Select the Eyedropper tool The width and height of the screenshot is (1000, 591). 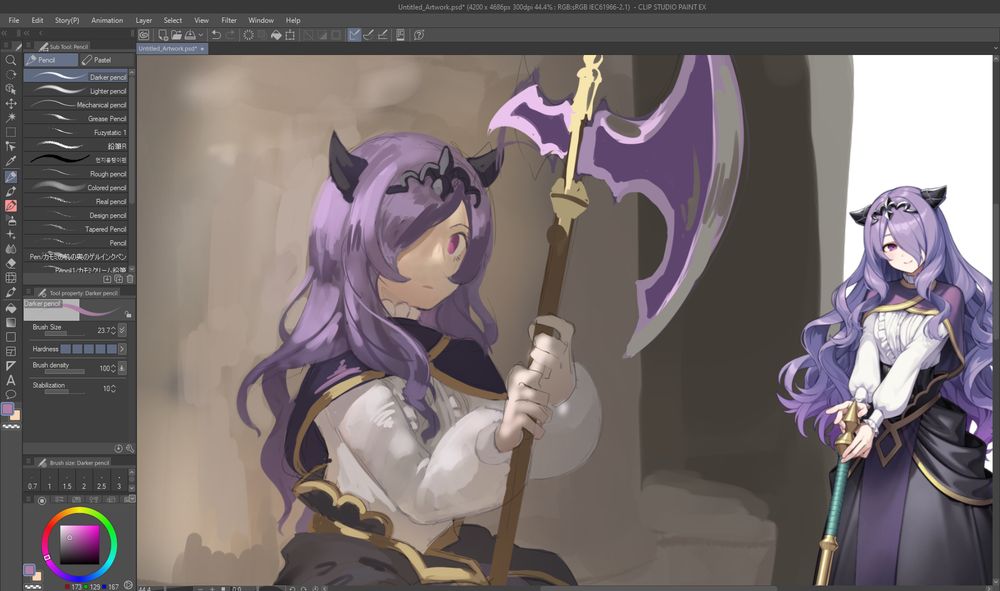tap(11, 161)
